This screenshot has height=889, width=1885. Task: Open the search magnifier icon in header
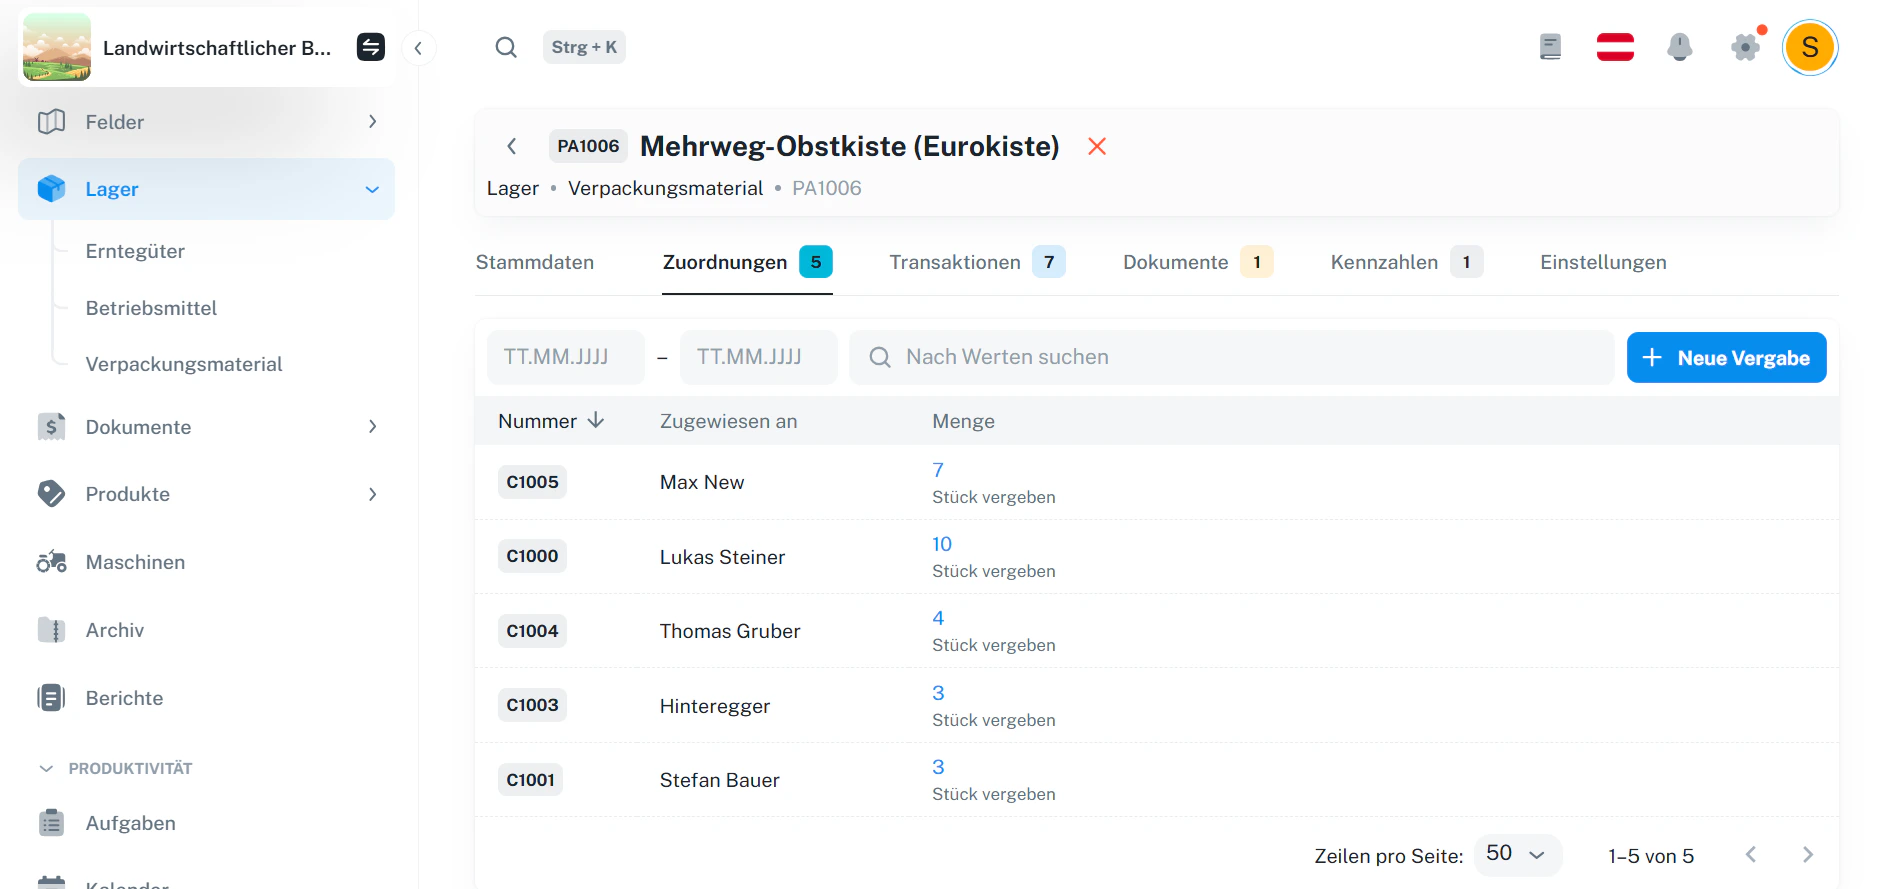[506, 47]
